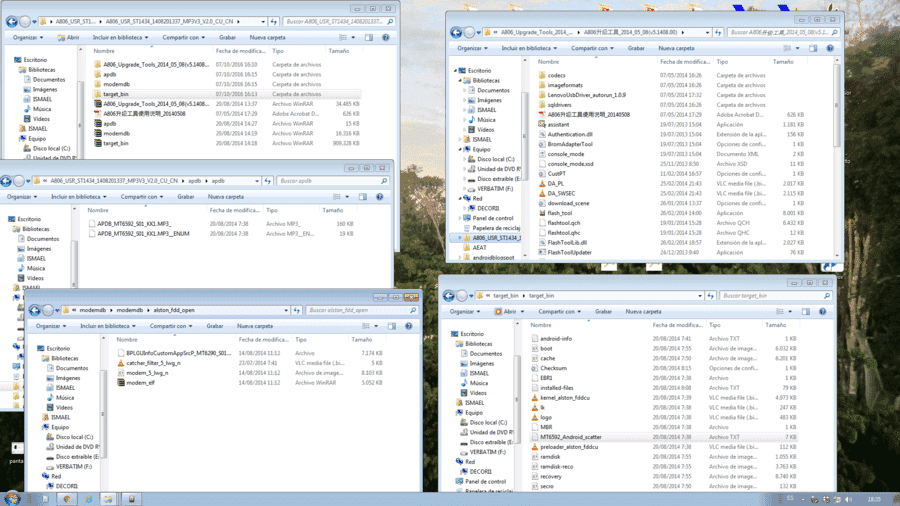Open help in the A806 Upgrade Tools window

[x=830, y=49]
